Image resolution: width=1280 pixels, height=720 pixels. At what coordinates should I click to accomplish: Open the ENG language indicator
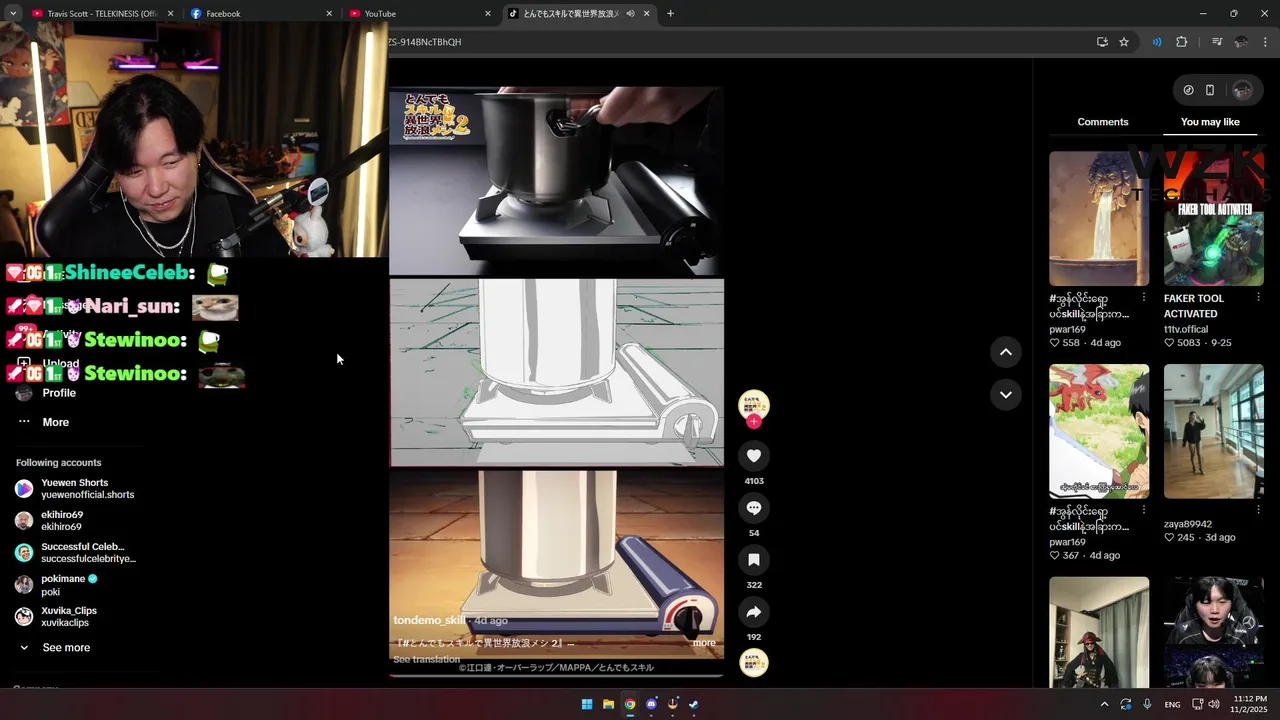(x=1172, y=704)
